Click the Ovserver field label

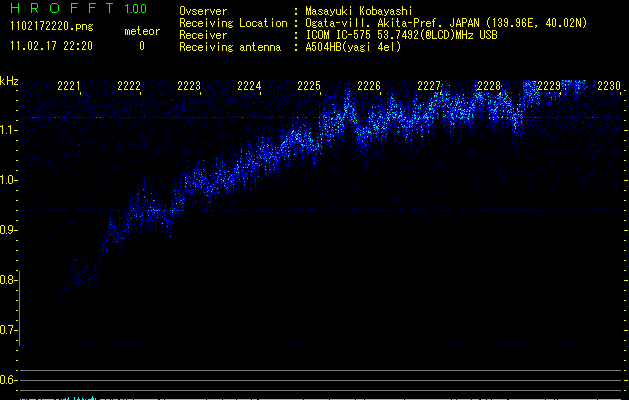point(203,11)
